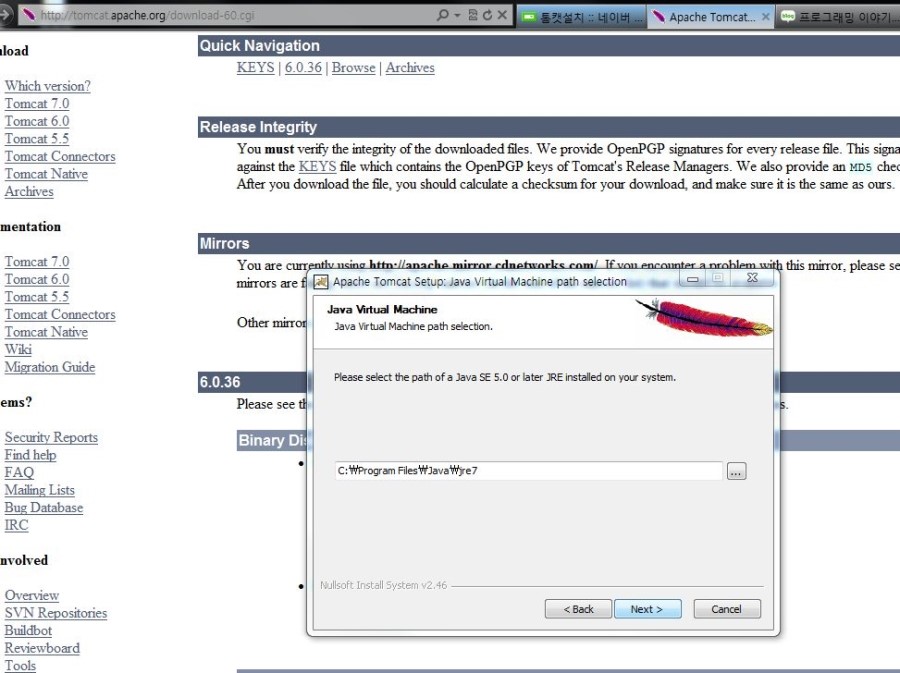Open the Browse link in Quick Navigation
The height and width of the screenshot is (673, 900).
click(353, 68)
